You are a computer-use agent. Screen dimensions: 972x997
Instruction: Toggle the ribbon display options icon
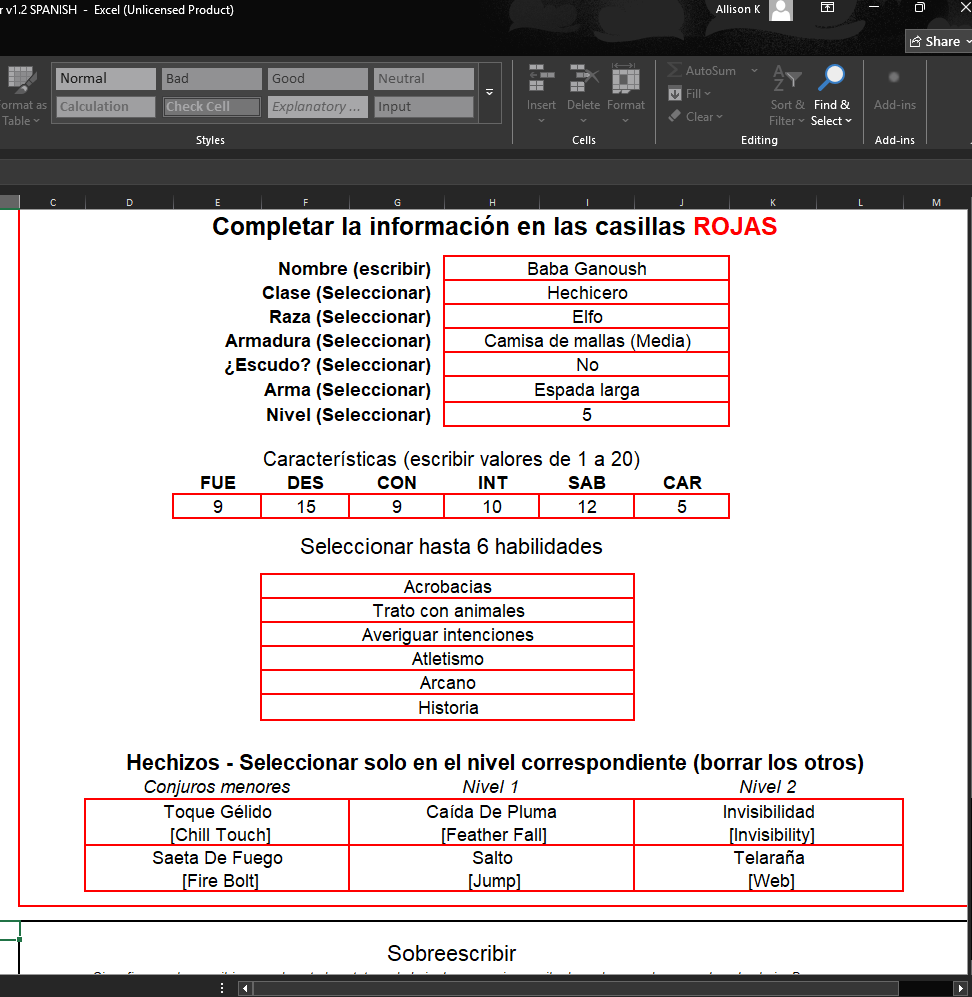tap(827, 8)
